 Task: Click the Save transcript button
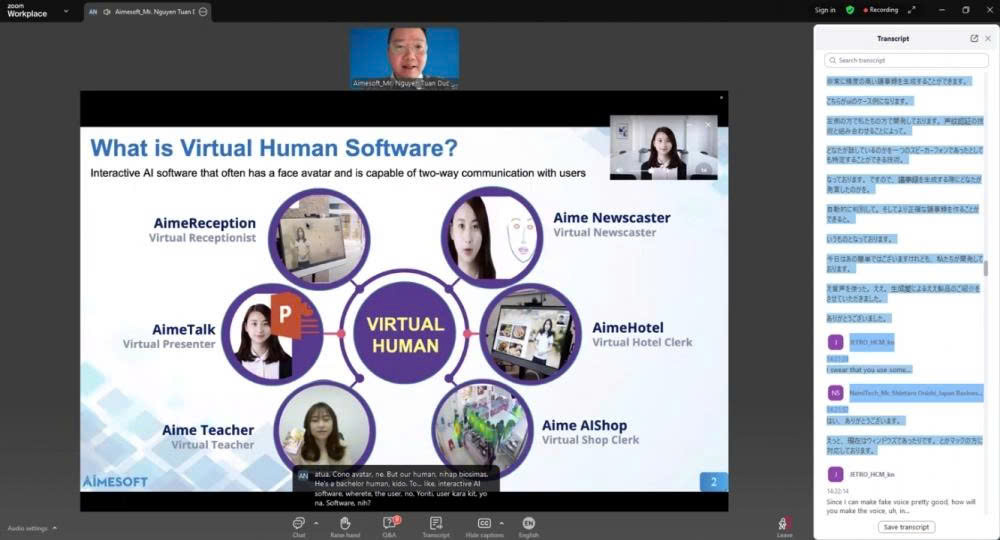907,527
